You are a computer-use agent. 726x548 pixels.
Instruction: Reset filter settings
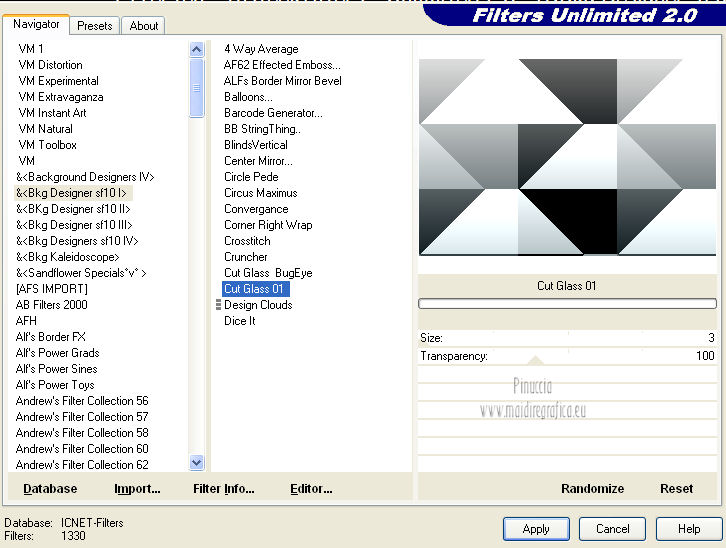676,489
